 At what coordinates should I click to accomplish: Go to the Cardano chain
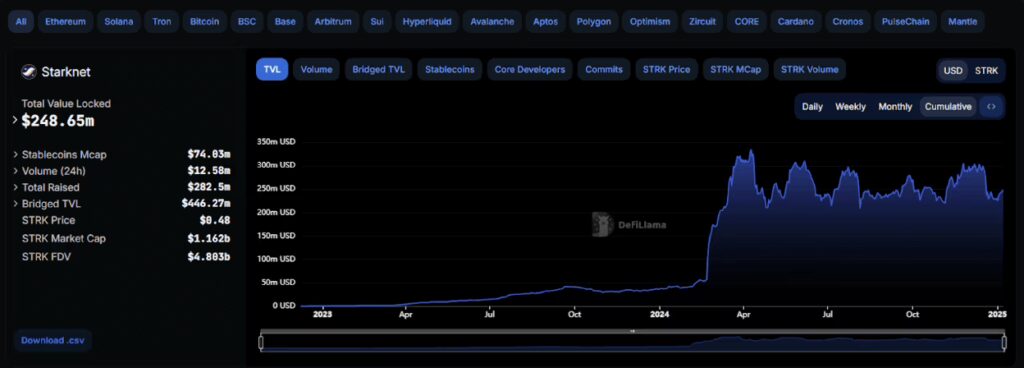[x=795, y=22]
